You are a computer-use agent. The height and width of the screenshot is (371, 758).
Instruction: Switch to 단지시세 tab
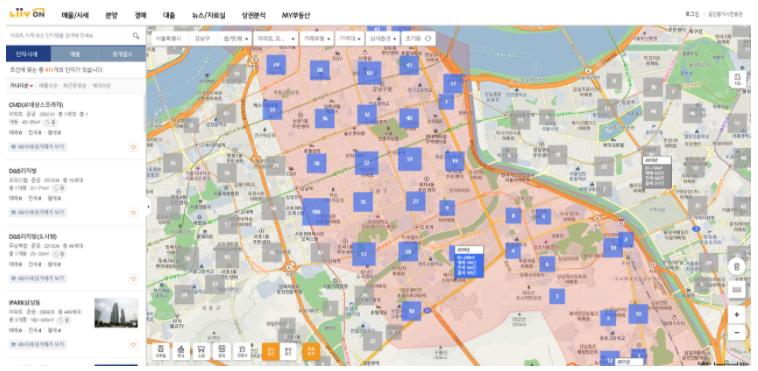coord(28,54)
